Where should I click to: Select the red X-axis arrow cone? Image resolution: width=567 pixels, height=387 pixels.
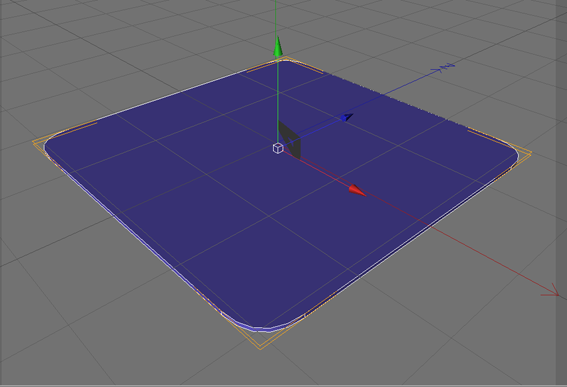357,191
